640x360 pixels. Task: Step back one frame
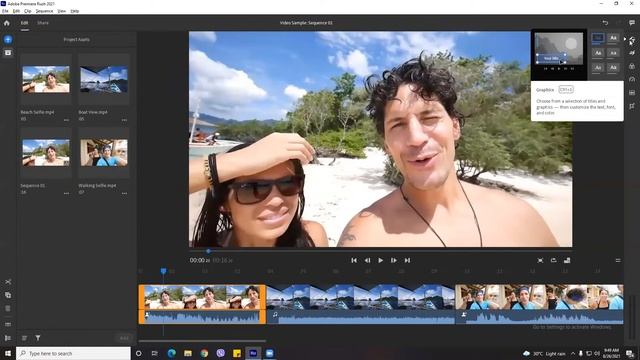coord(367,260)
